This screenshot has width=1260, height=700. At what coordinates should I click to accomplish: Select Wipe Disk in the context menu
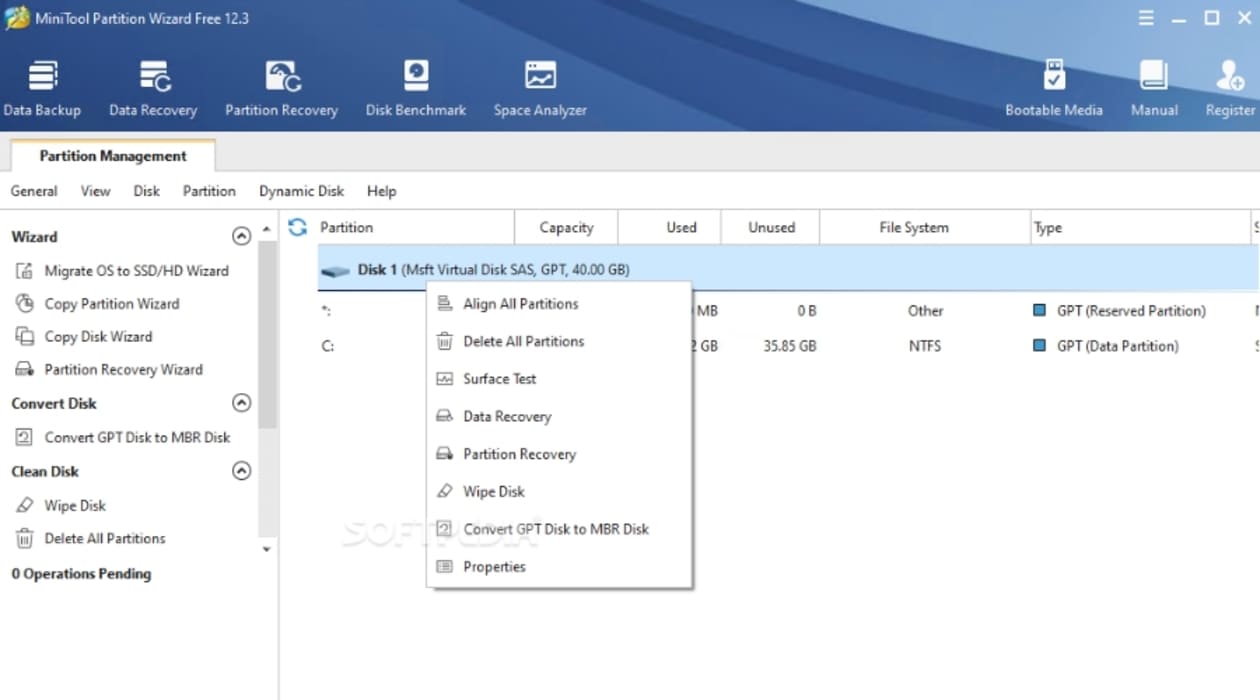click(x=559, y=492)
